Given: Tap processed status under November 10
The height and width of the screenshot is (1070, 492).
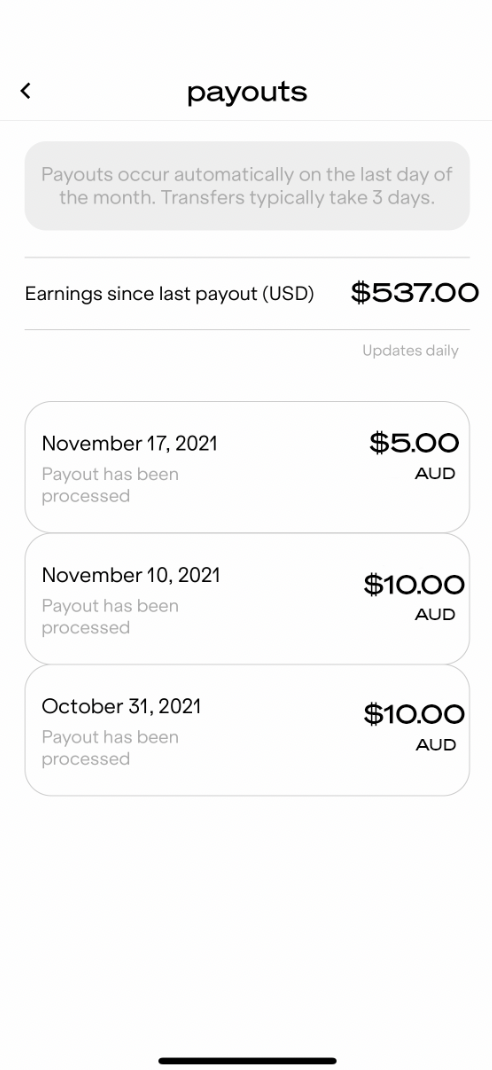Looking at the screenshot, I should tap(110, 617).
